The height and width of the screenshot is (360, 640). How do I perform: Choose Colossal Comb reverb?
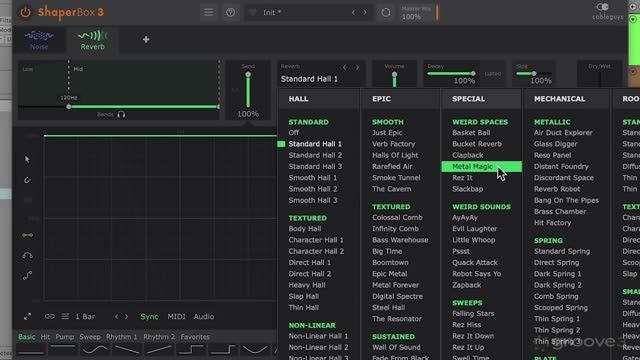pyautogui.click(x=397, y=218)
